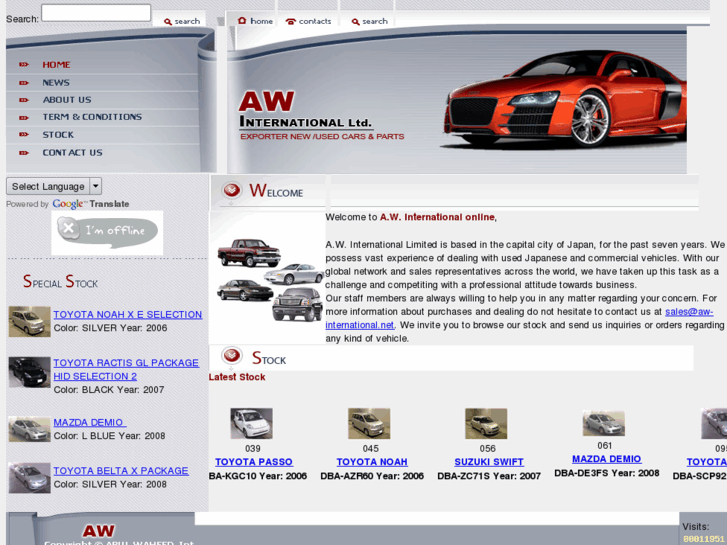Click the I'm offline chat status badge
This screenshot has height=545, width=727.
click(x=107, y=232)
